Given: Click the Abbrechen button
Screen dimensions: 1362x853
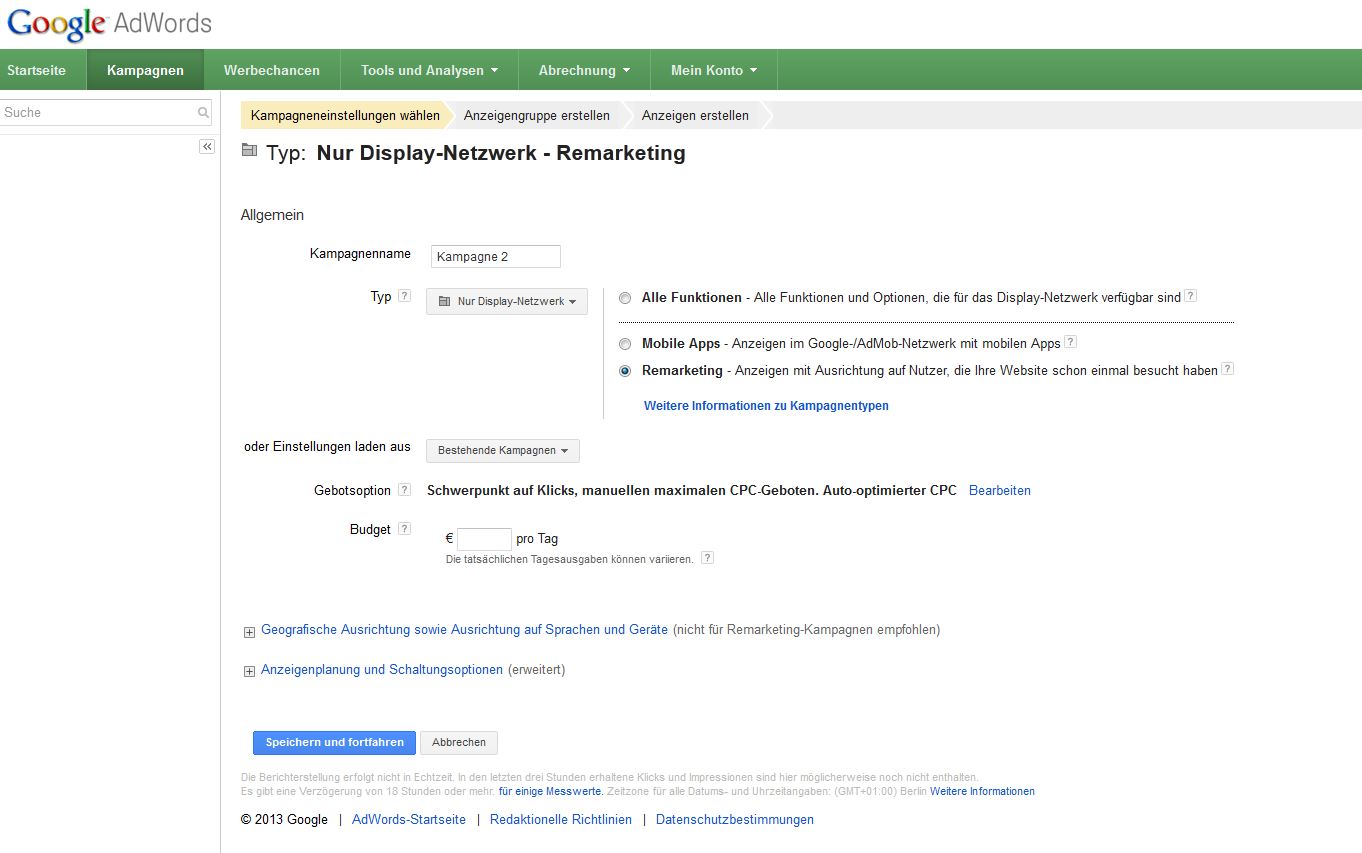Looking at the screenshot, I should click(x=459, y=743).
